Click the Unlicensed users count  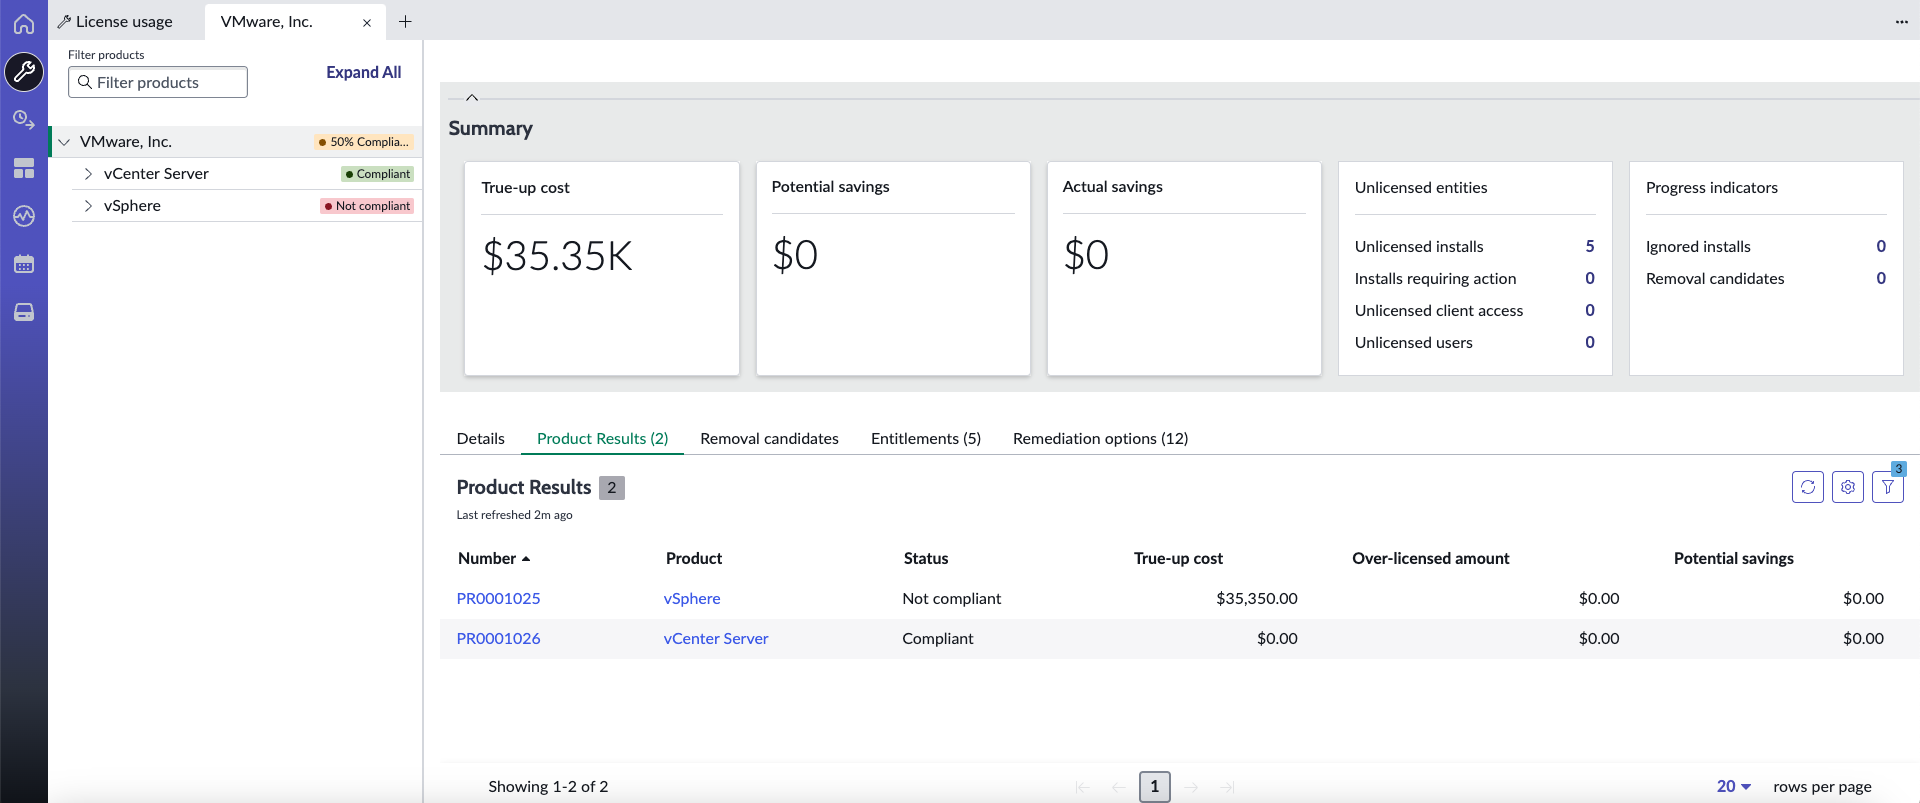point(1590,342)
